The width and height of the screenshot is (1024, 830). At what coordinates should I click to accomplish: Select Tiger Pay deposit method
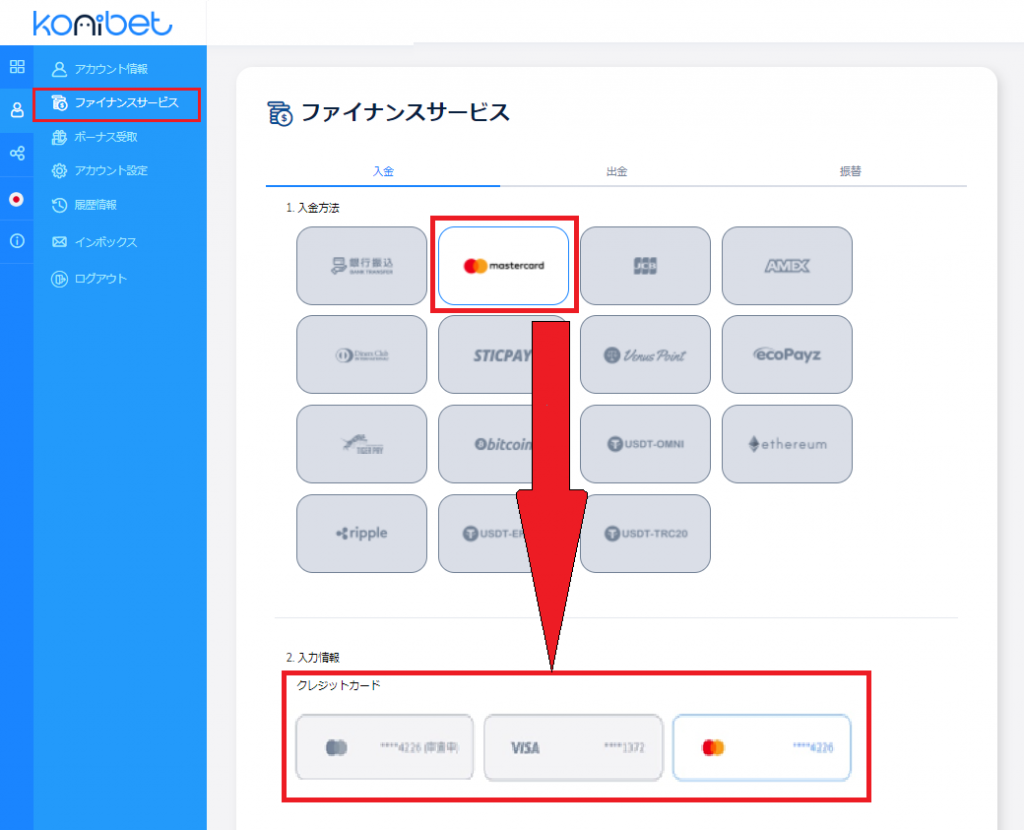point(362,444)
